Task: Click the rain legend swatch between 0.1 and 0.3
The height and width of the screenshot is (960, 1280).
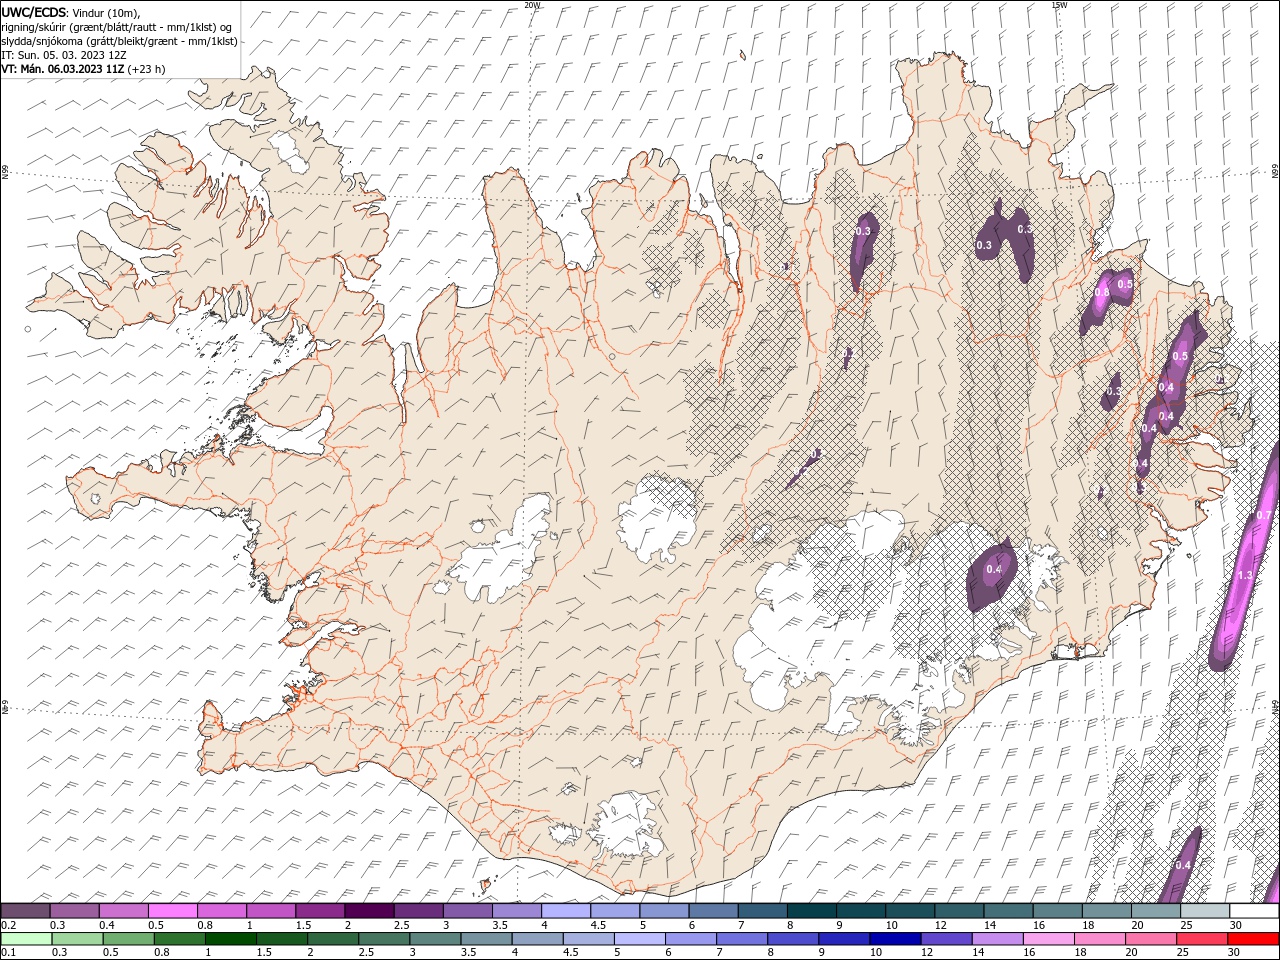Action: pyautogui.click(x=26, y=939)
